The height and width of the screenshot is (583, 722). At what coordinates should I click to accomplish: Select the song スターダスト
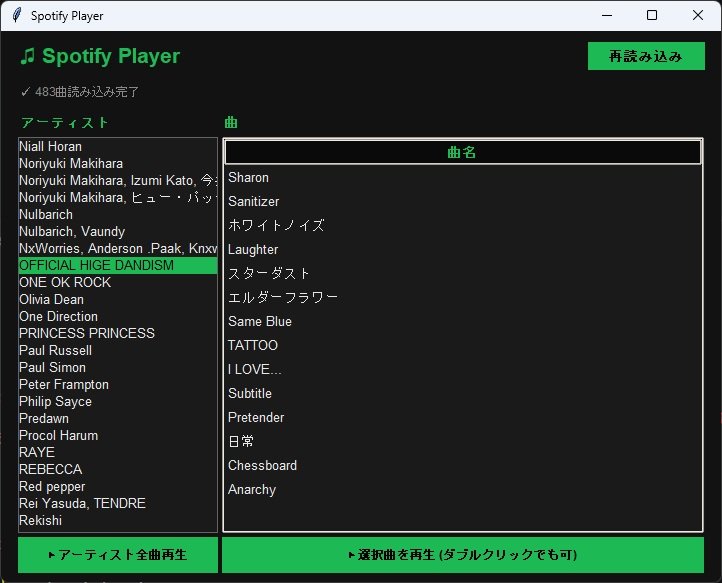point(462,274)
